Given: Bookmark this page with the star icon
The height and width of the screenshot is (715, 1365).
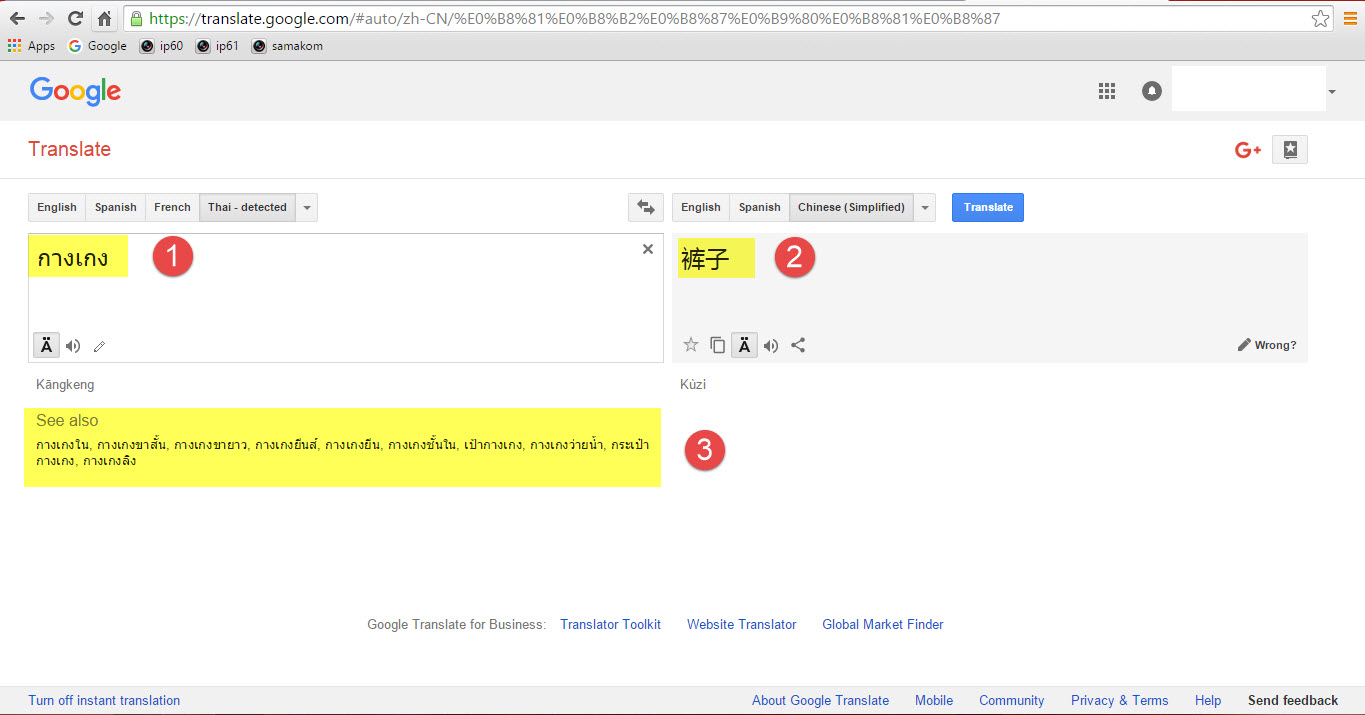Looking at the screenshot, I should click(x=1321, y=18).
